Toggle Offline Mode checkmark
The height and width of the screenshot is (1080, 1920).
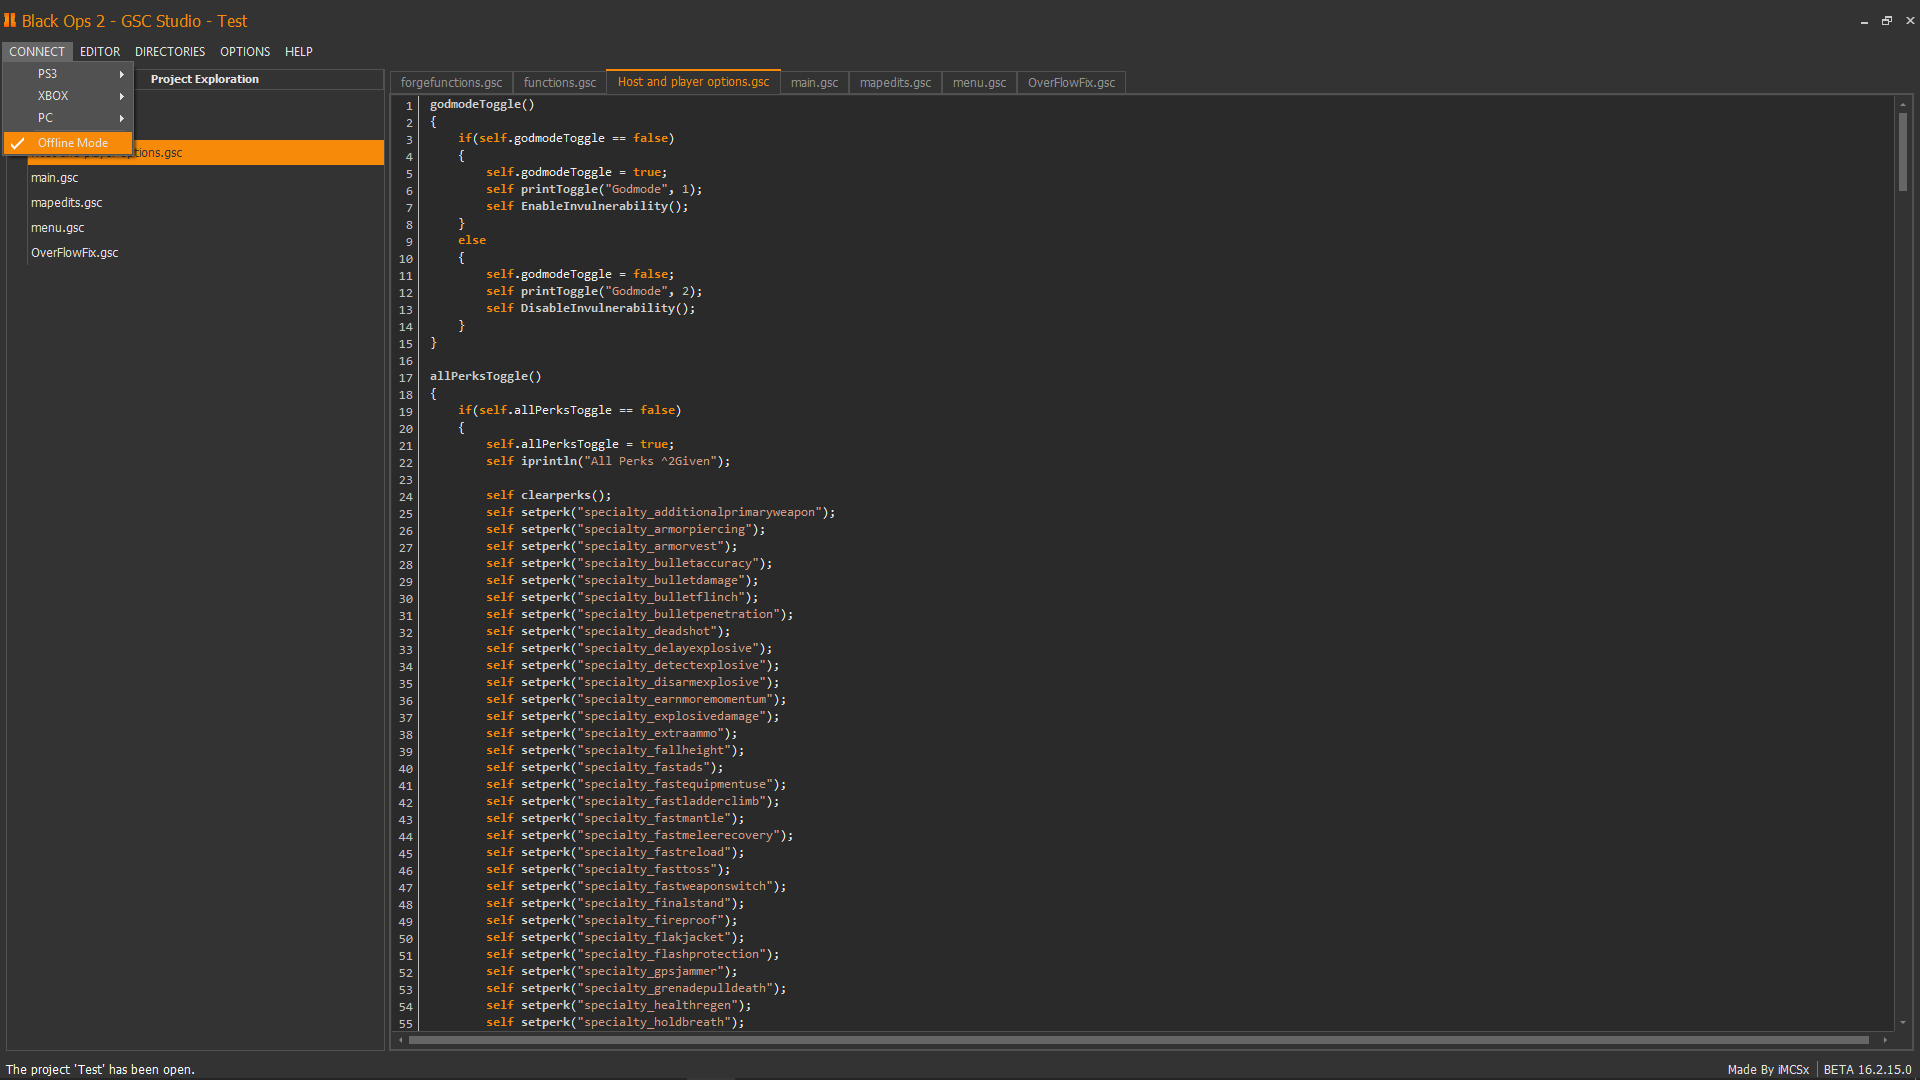tap(68, 143)
